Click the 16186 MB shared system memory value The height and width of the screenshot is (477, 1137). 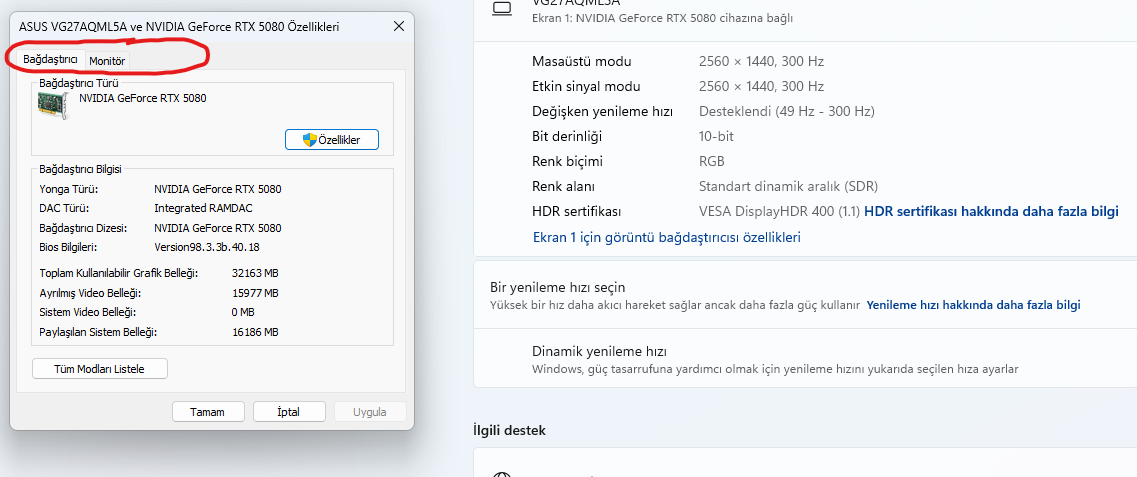click(x=255, y=332)
